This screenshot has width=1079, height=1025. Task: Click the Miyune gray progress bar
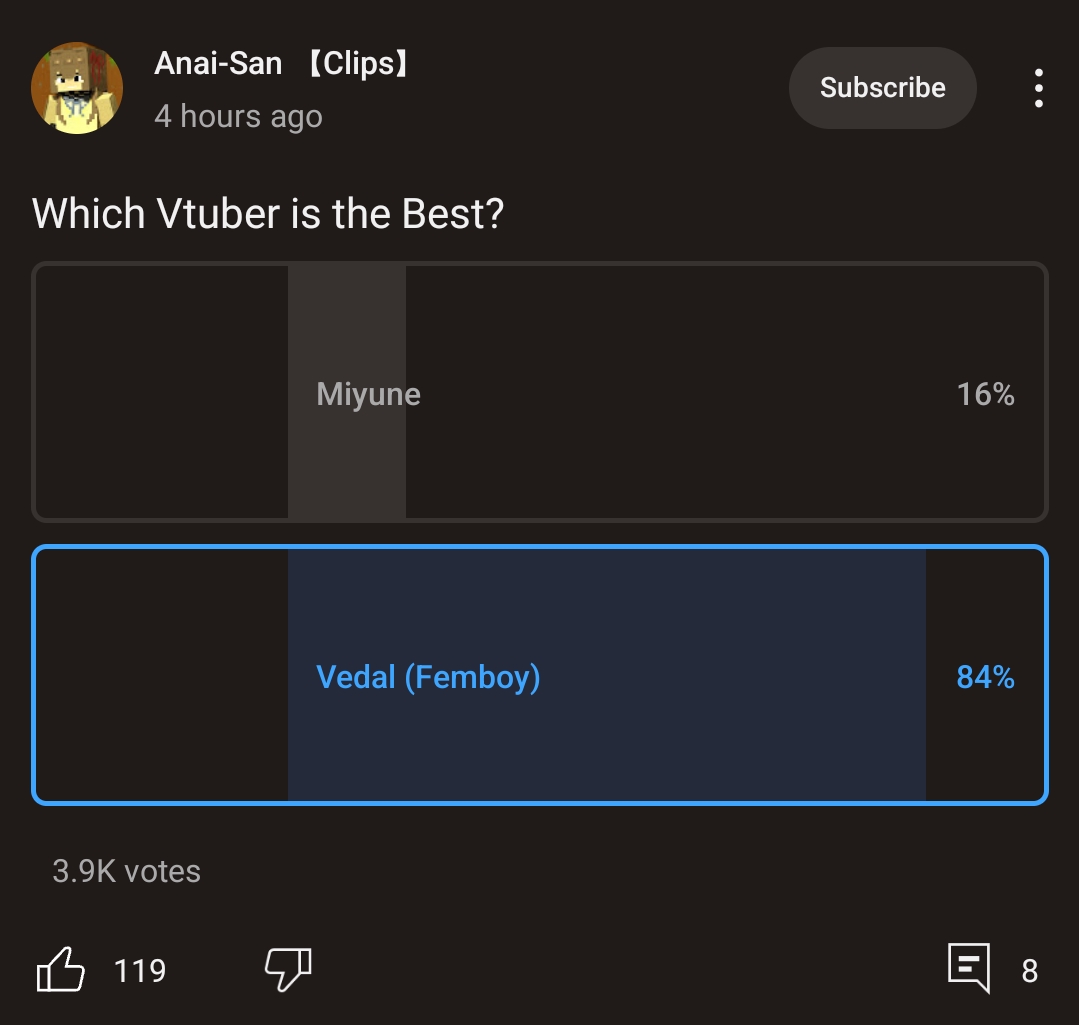(x=347, y=391)
